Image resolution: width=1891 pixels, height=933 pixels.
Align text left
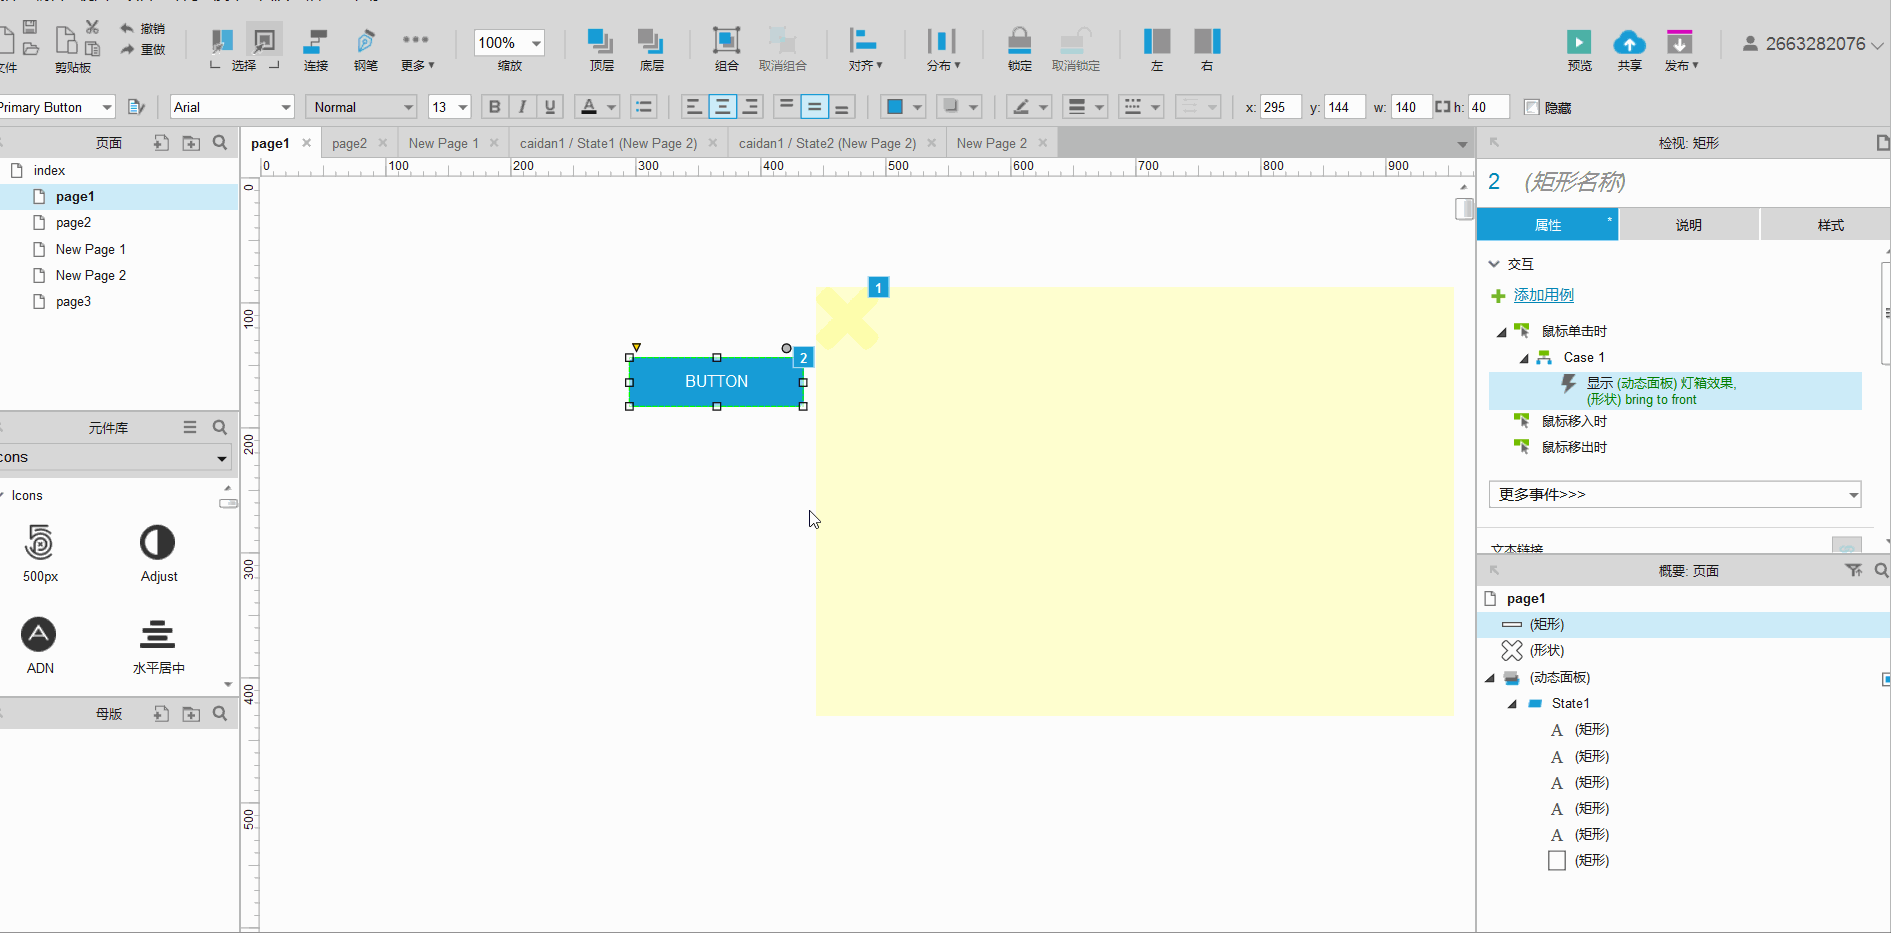[694, 107]
